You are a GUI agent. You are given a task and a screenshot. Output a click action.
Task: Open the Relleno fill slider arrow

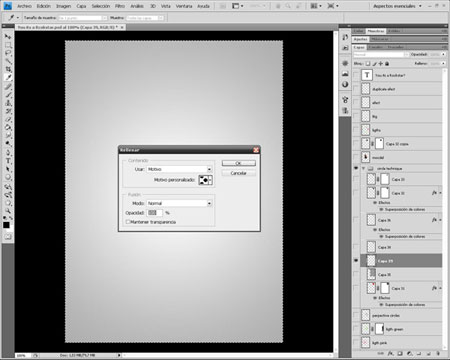pos(443,63)
